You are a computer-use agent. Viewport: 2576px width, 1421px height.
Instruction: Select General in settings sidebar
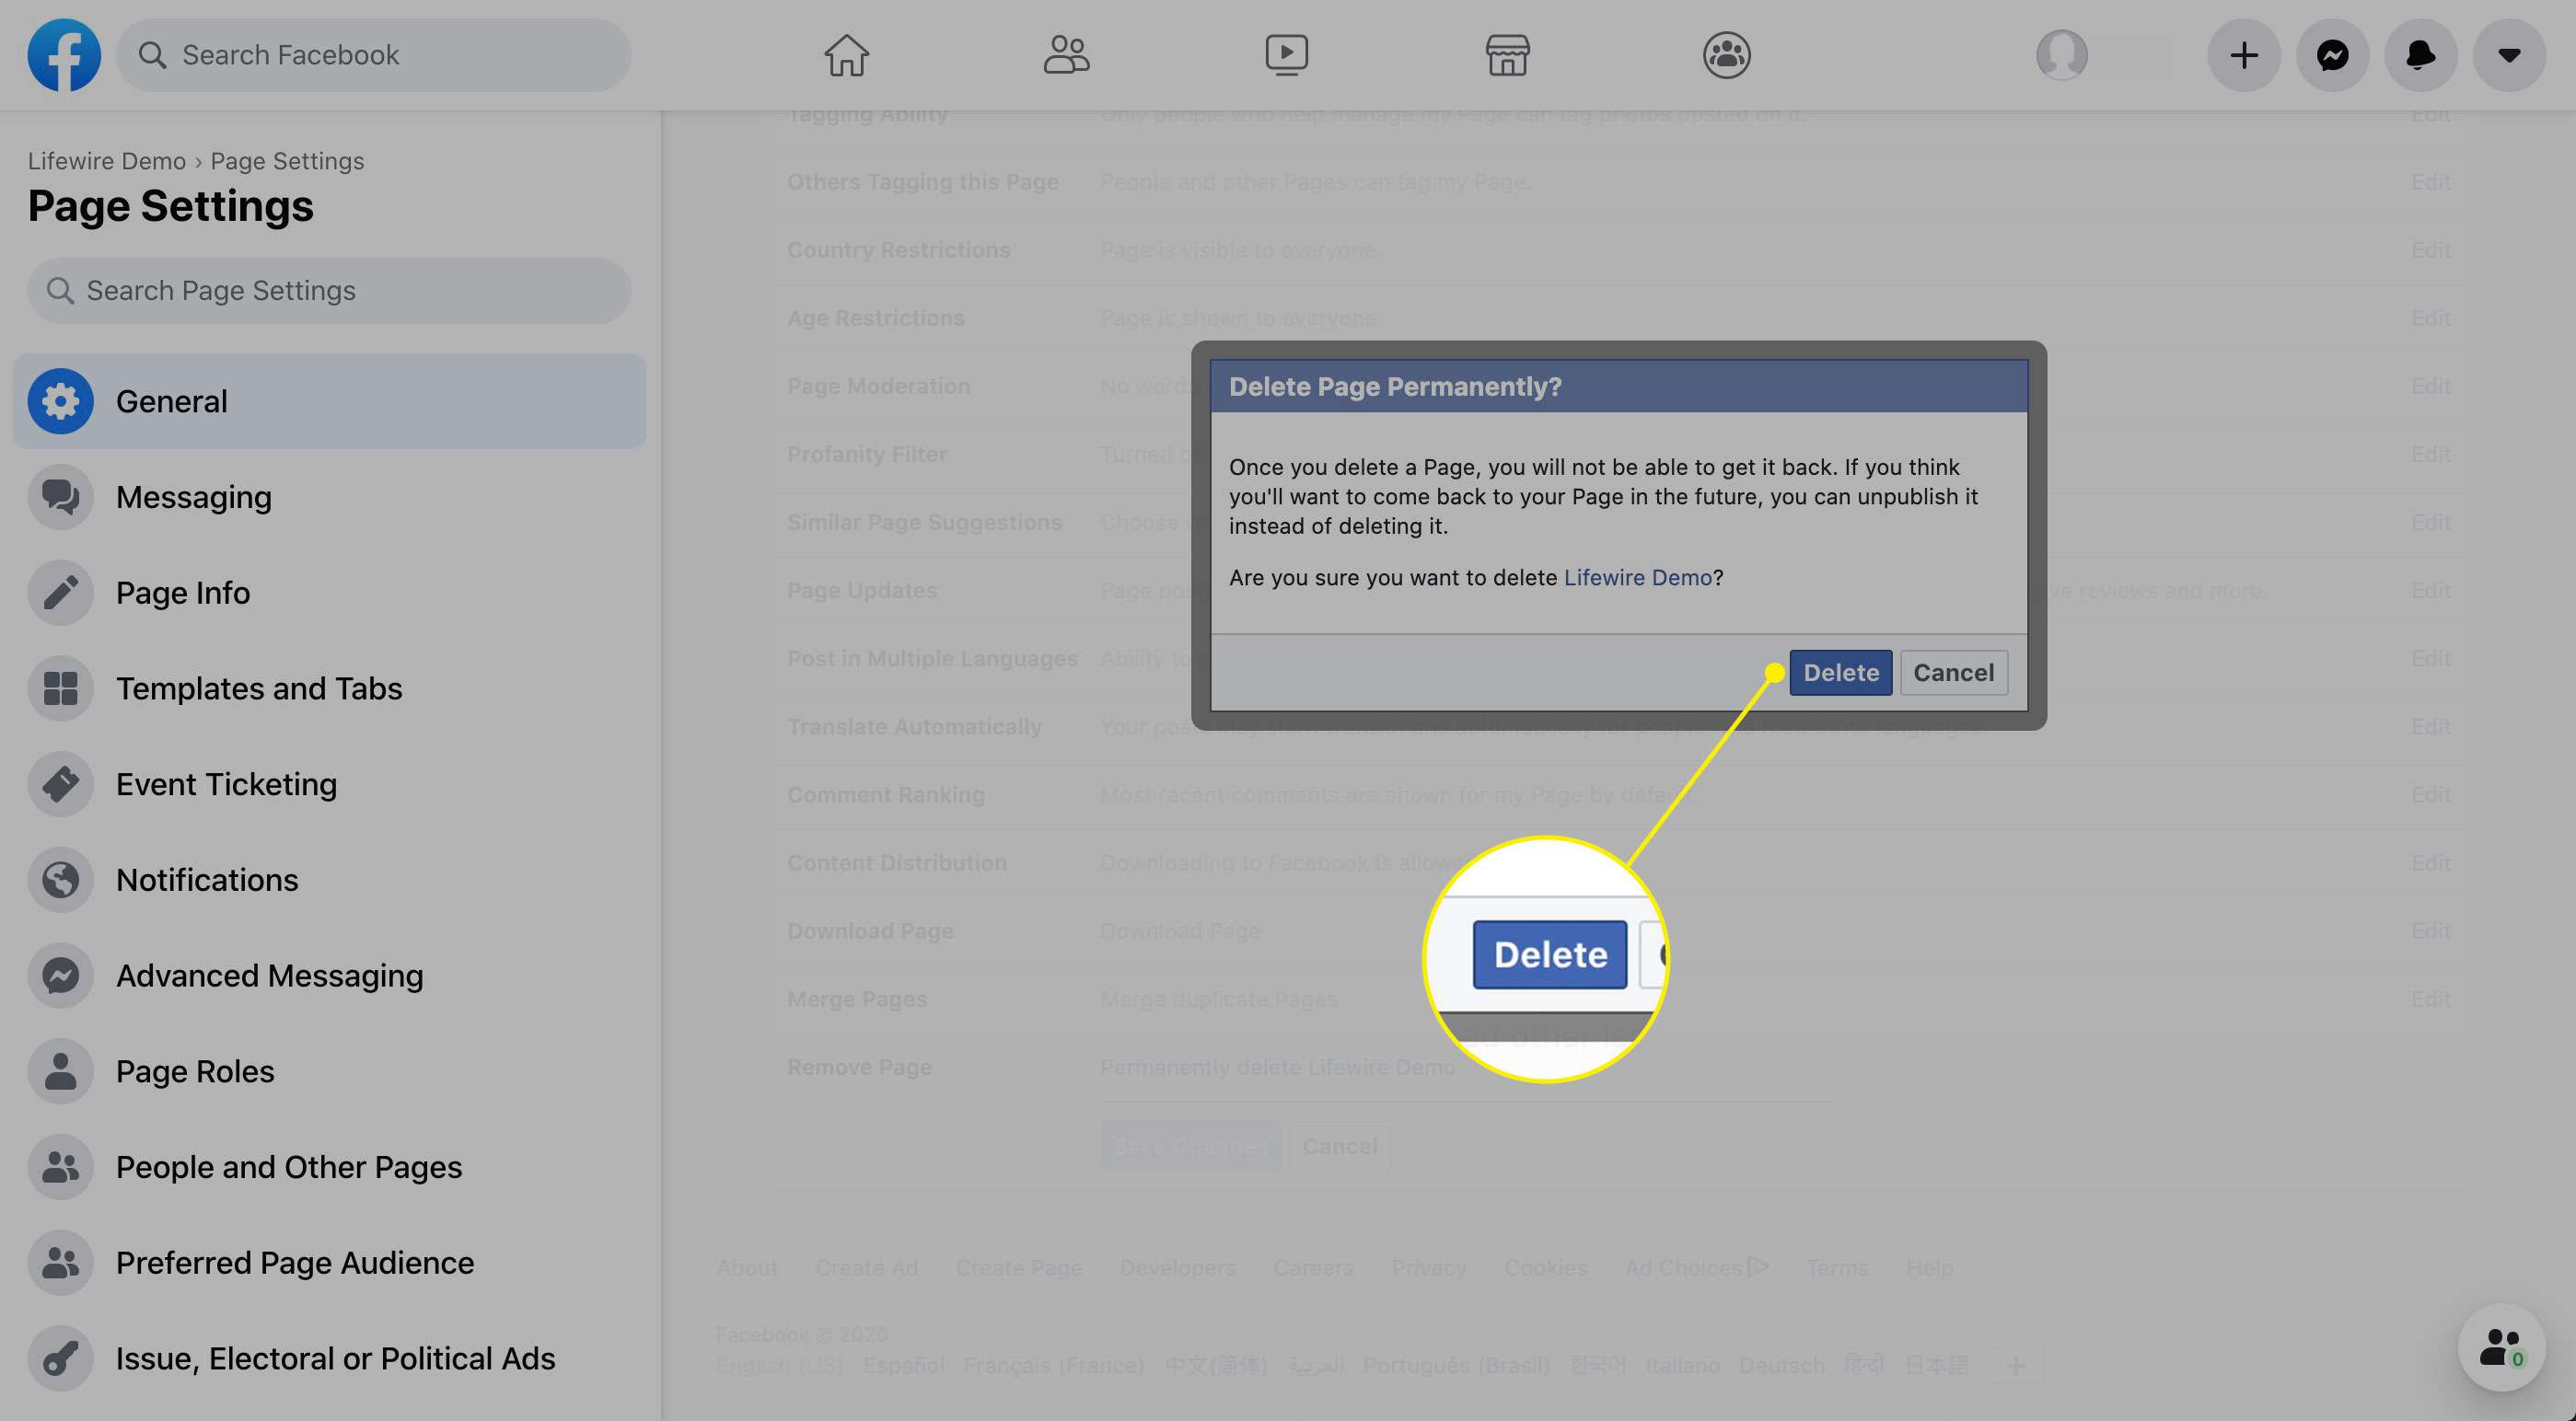pyautogui.click(x=329, y=401)
